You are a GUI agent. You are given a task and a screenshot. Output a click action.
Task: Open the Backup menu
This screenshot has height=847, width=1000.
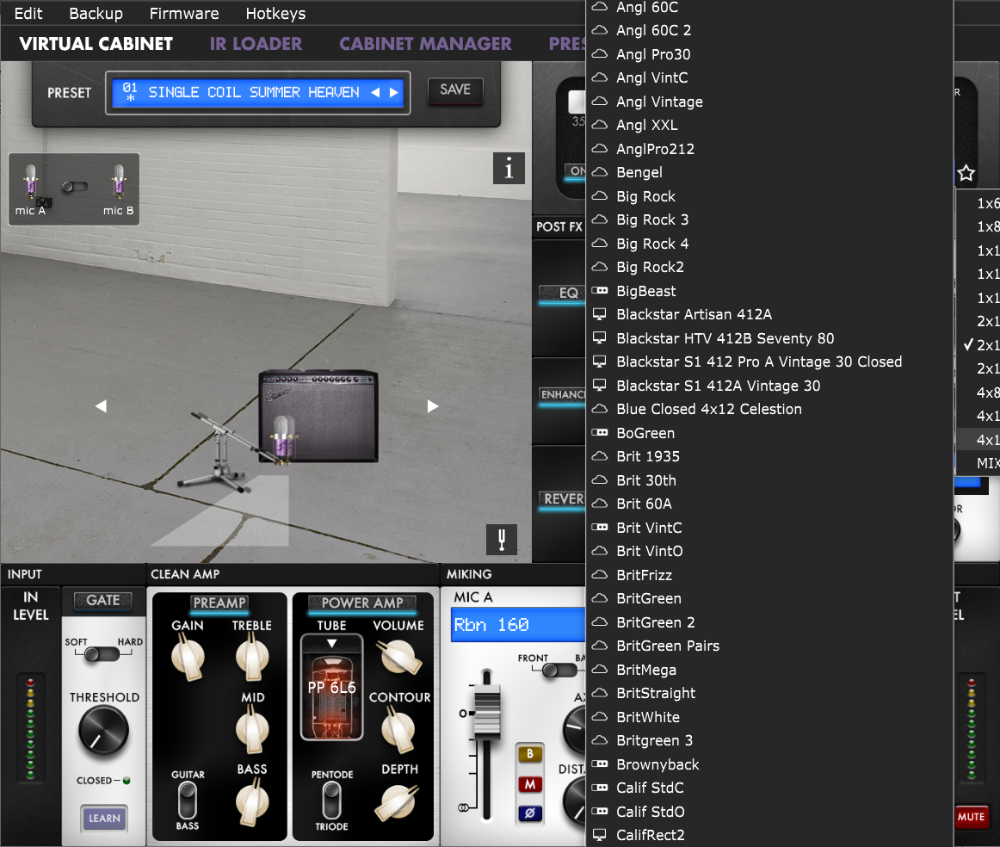click(96, 13)
